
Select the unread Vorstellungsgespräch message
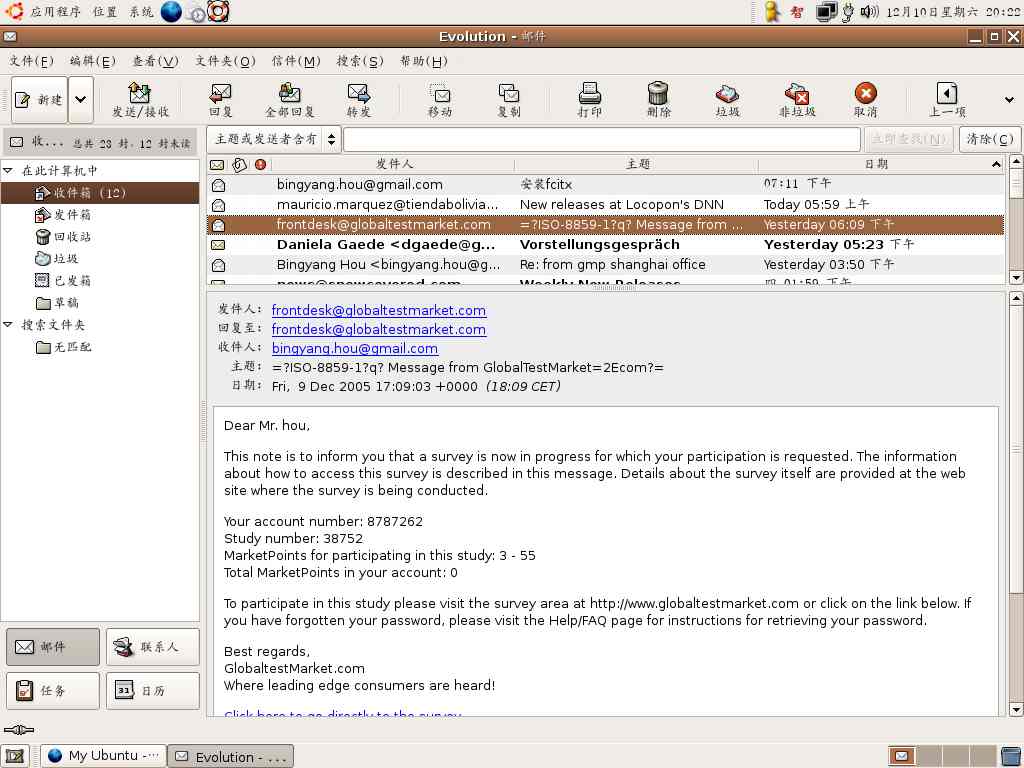tap(606, 244)
